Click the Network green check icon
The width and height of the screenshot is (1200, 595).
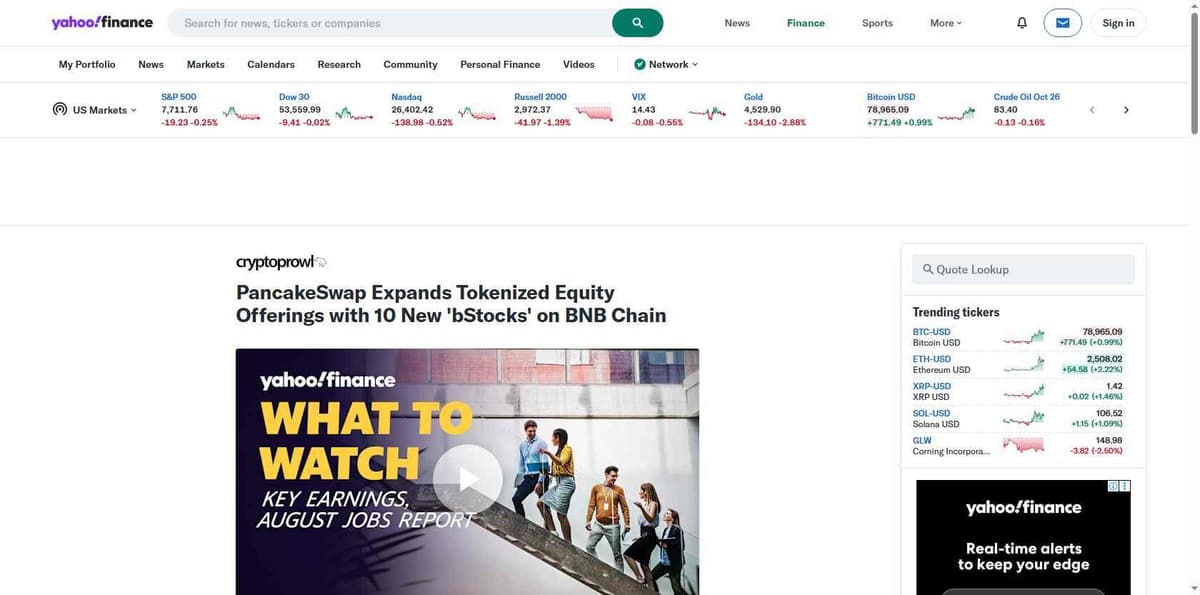[x=639, y=64]
